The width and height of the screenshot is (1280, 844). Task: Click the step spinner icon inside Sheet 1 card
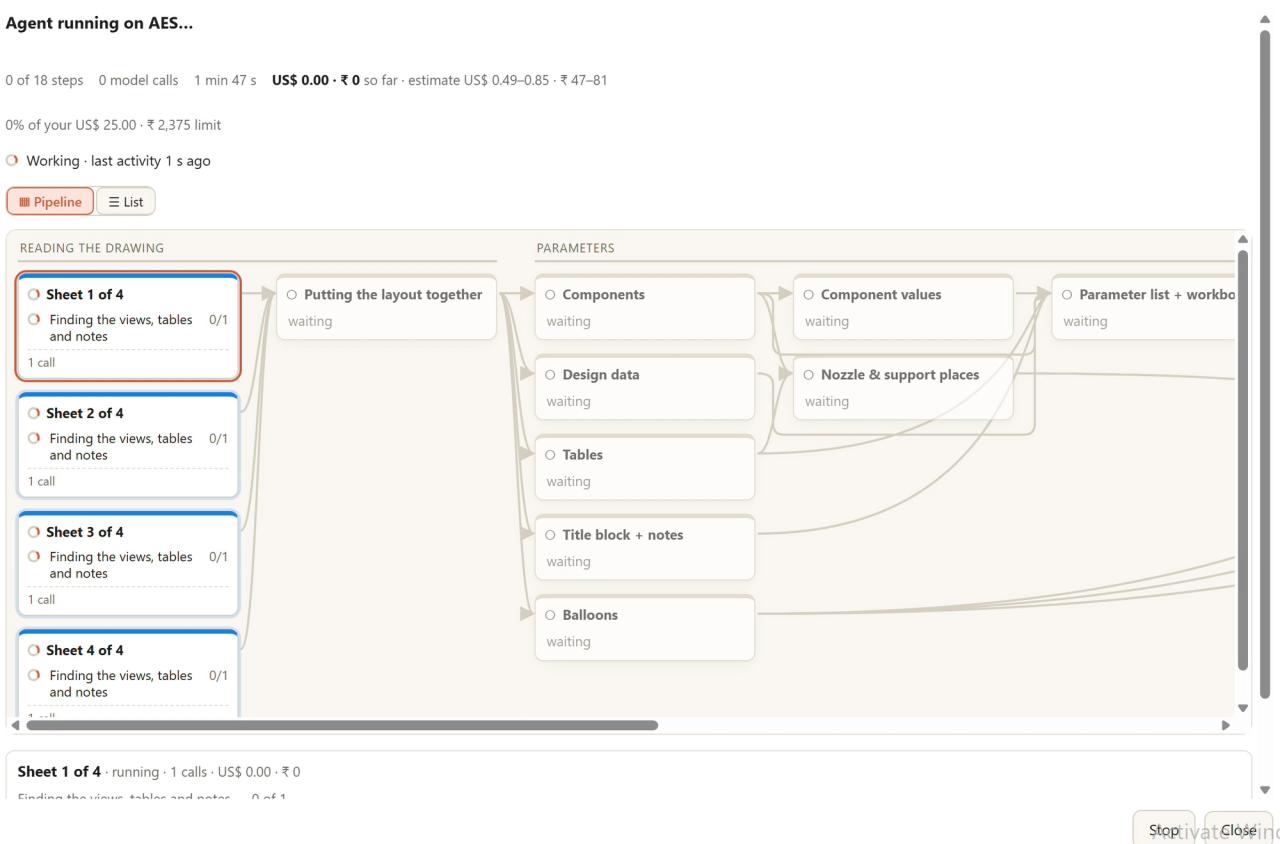click(34, 319)
